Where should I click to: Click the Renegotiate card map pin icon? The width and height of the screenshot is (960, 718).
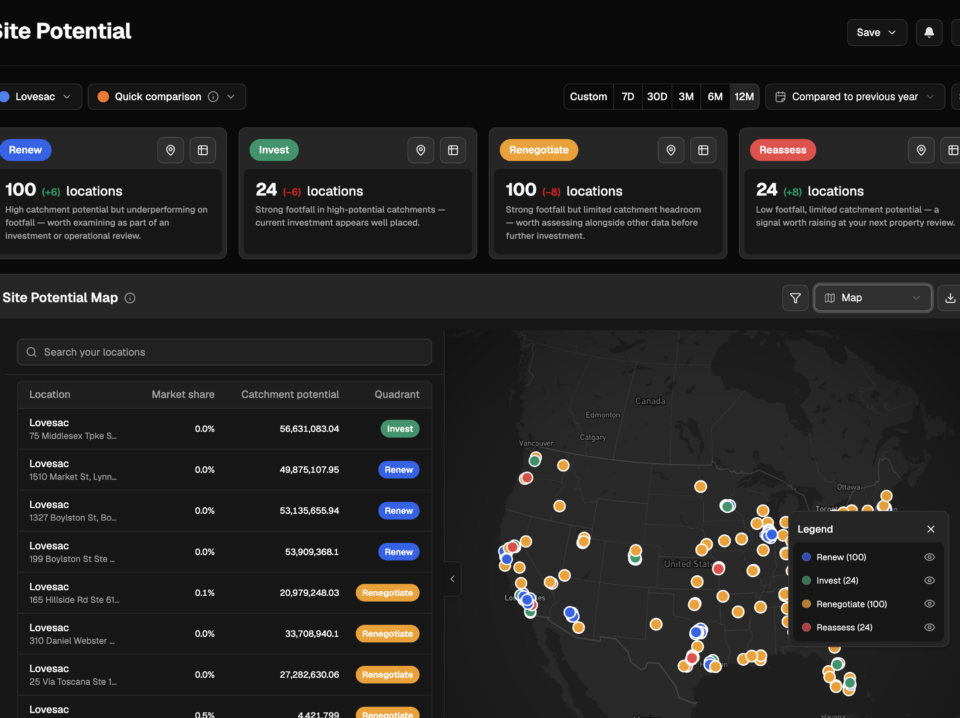click(671, 150)
